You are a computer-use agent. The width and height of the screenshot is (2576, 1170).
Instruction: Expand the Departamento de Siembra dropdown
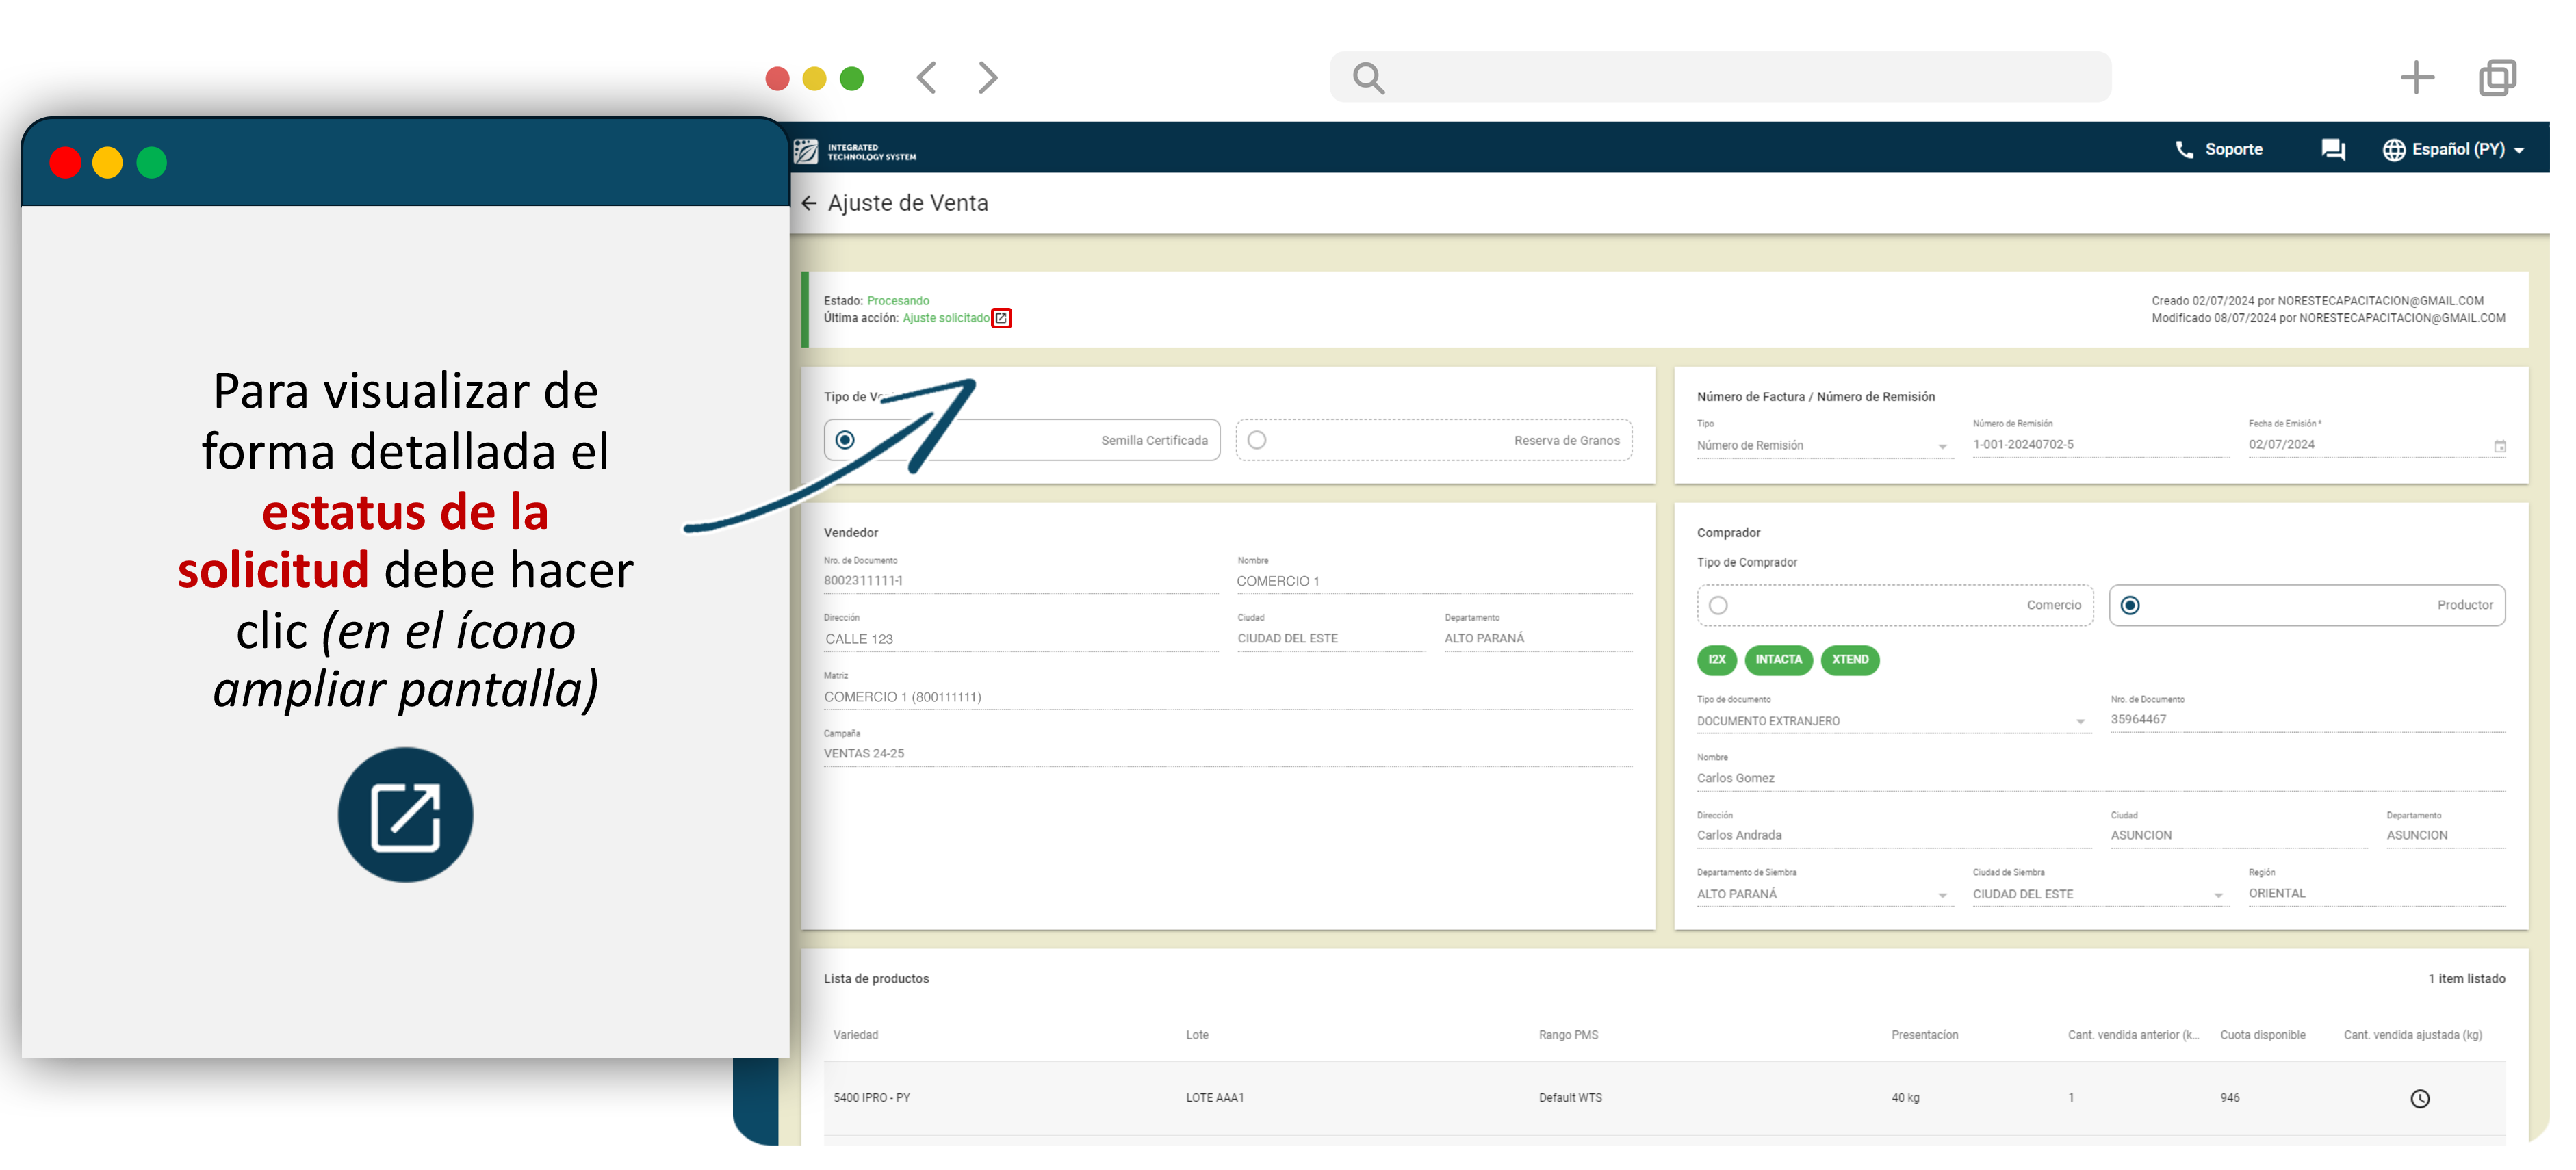coord(1942,895)
